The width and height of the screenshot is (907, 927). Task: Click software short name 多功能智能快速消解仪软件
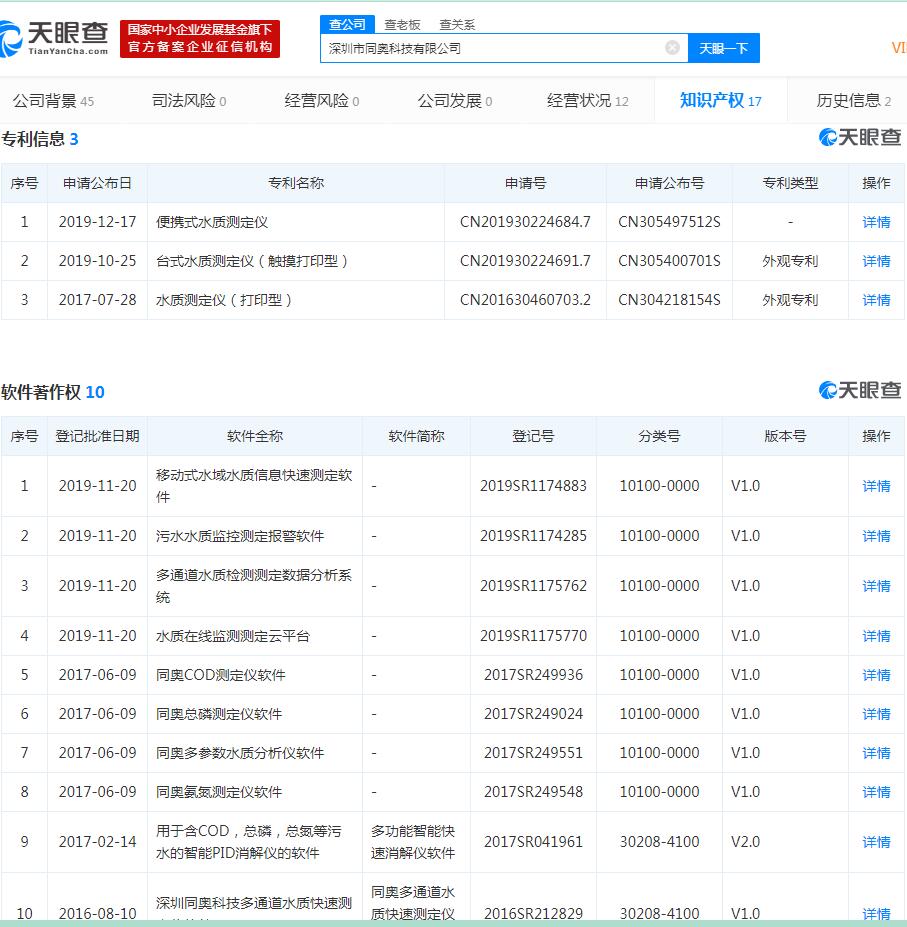[413, 842]
